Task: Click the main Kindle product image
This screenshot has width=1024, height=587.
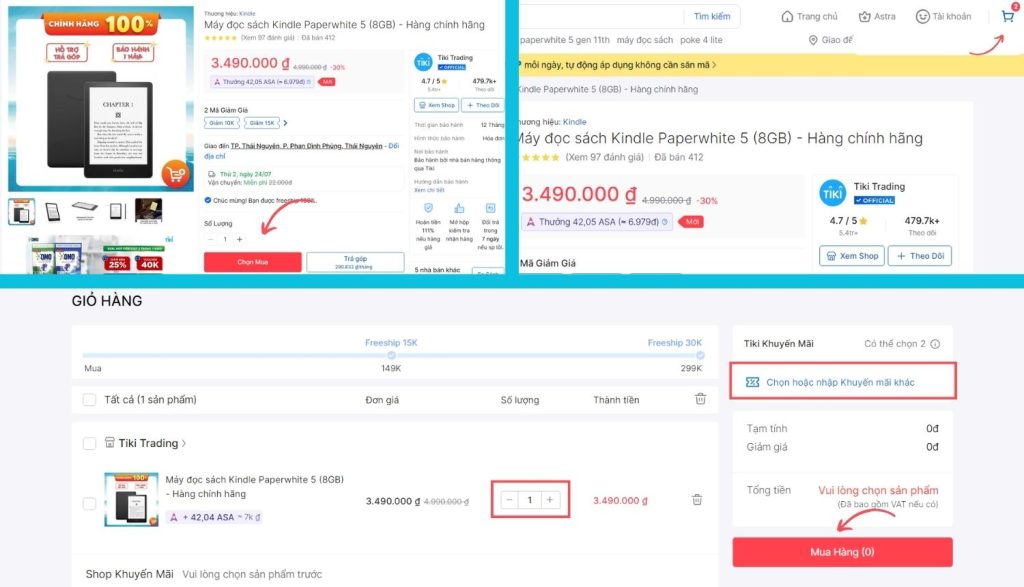Action: [x=101, y=99]
